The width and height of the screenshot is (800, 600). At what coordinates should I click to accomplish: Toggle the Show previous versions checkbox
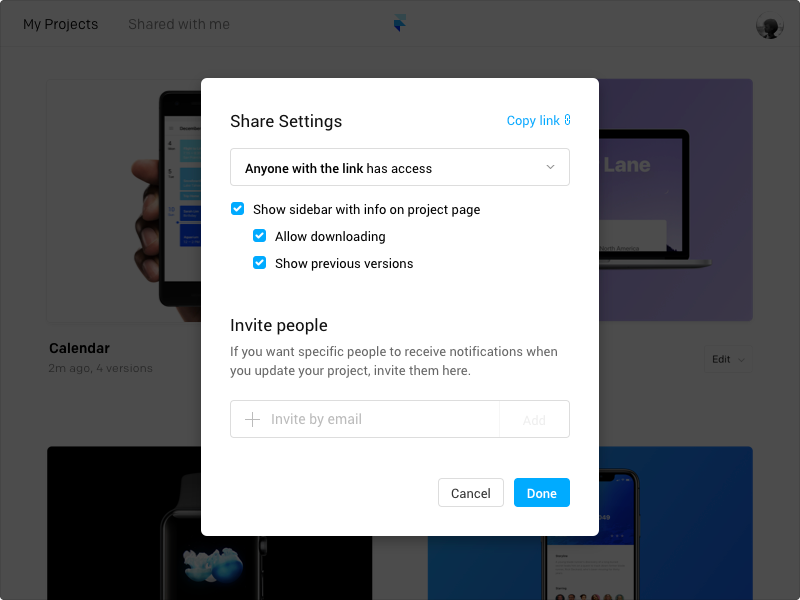tap(259, 263)
